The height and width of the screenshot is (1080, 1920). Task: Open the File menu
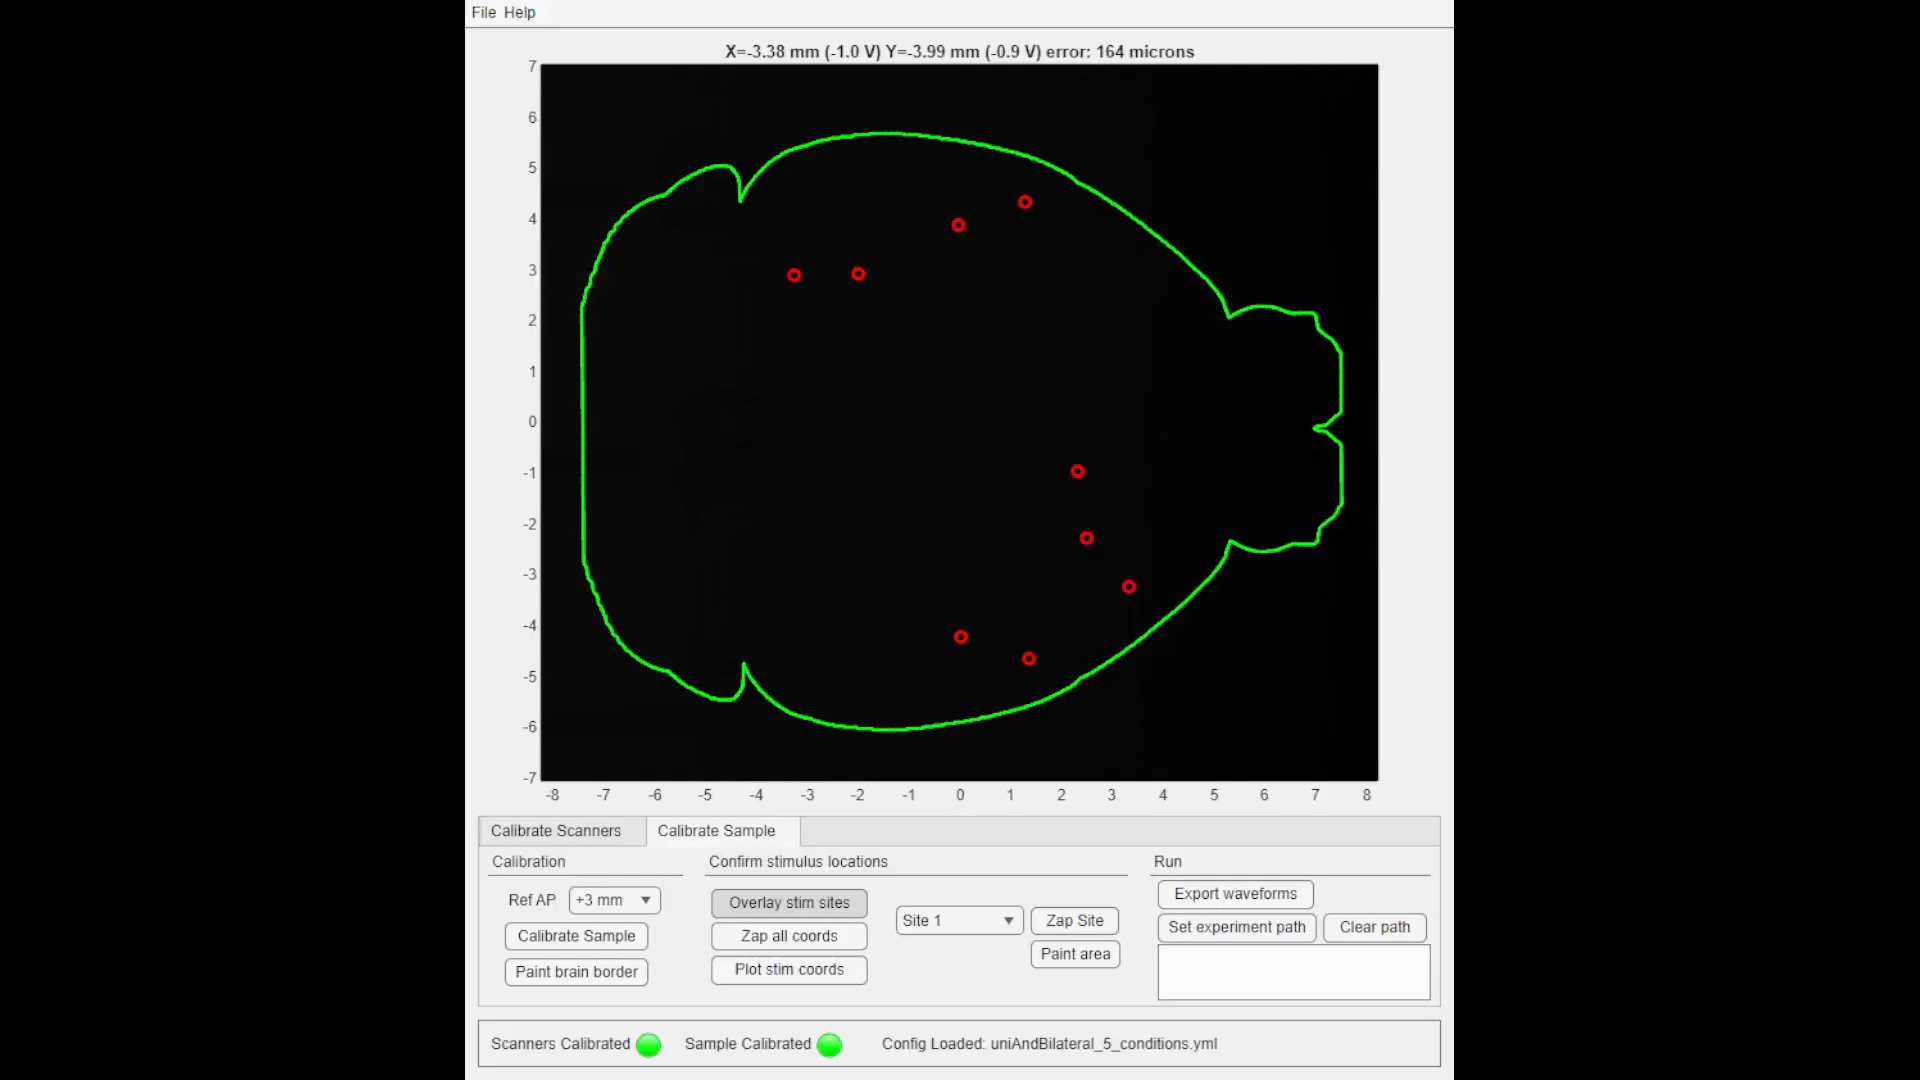click(483, 12)
